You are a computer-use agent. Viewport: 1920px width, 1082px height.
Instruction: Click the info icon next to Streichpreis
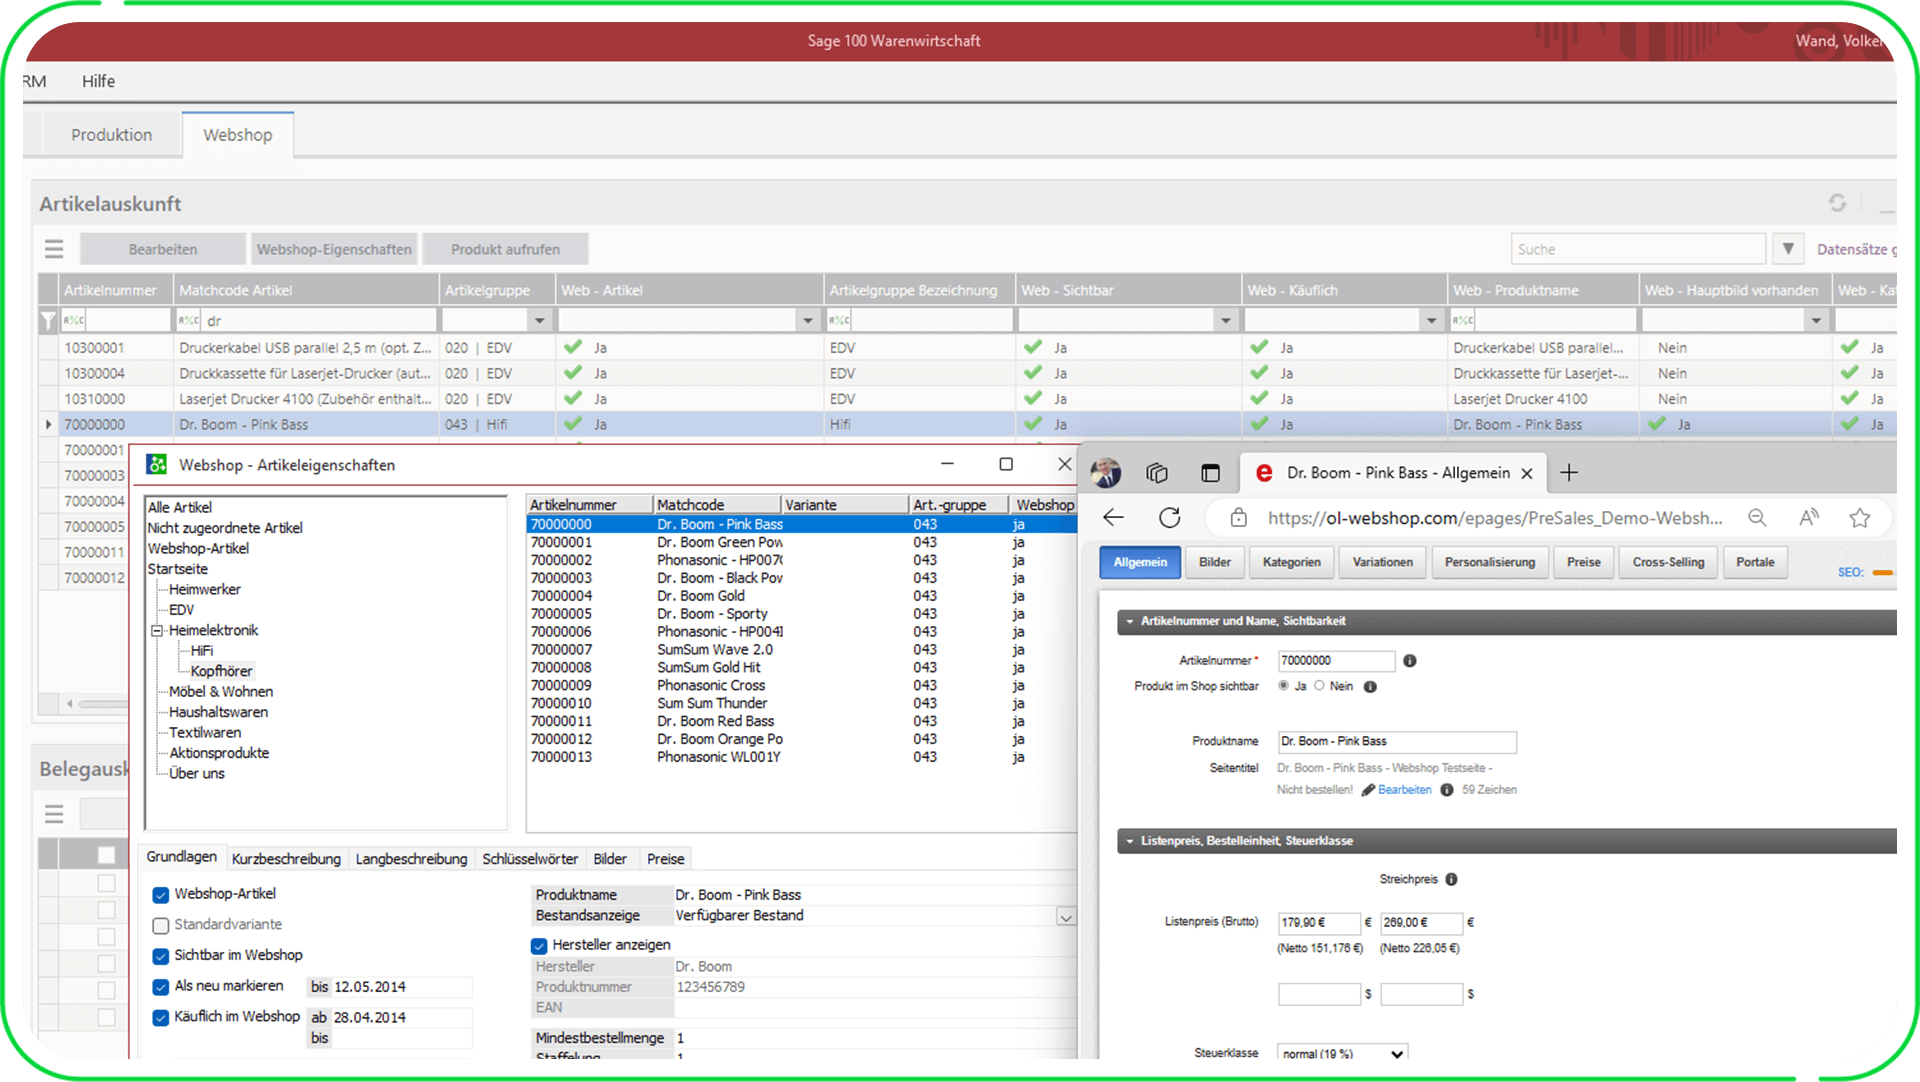click(x=1451, y=879)
